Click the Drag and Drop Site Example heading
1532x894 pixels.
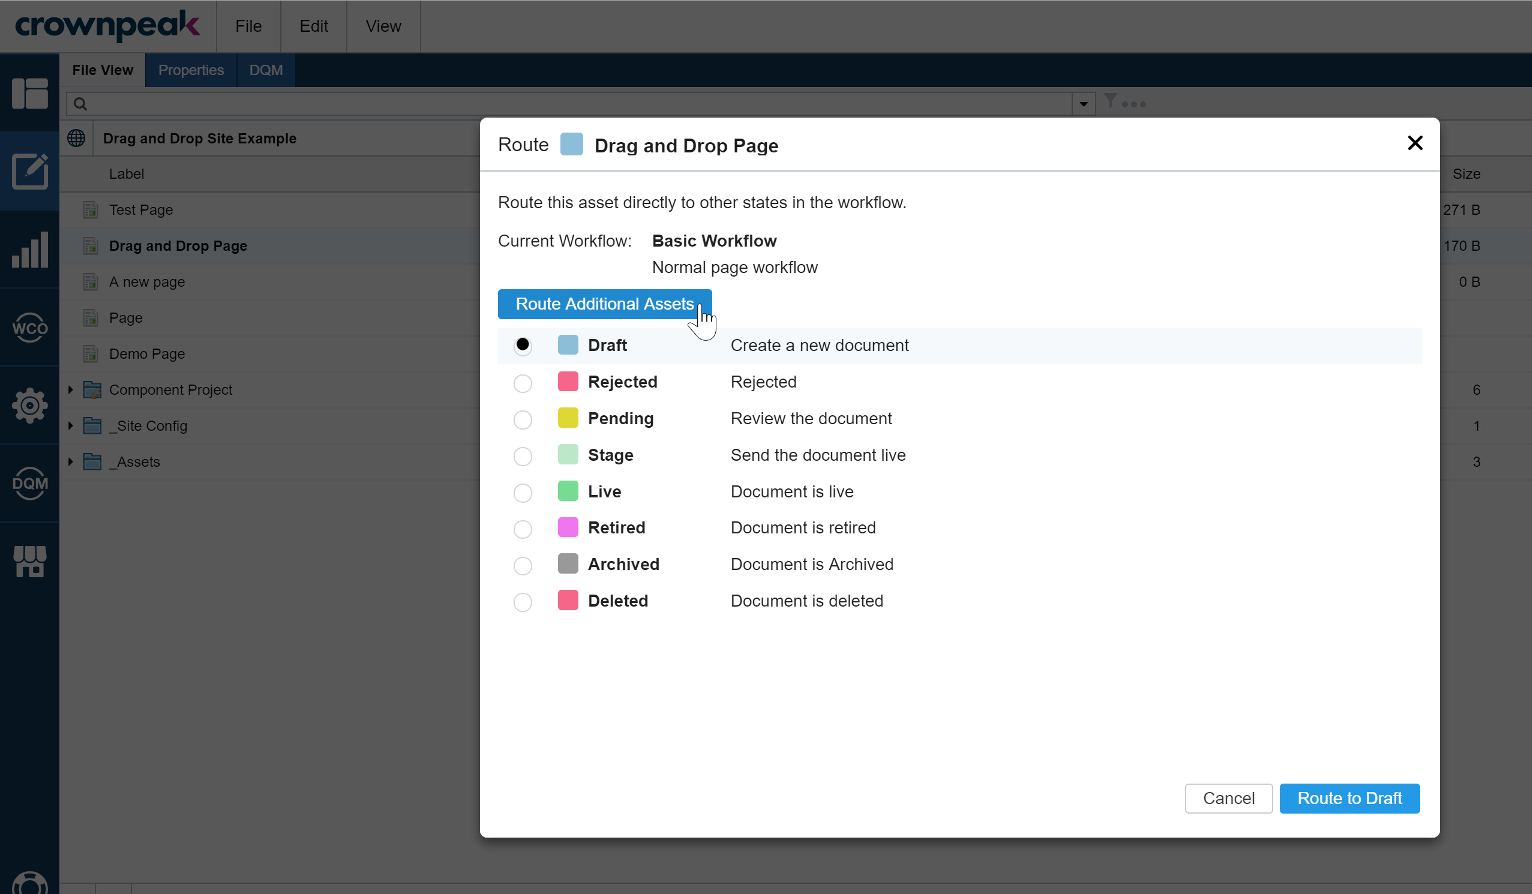click(x=200, y=138)
